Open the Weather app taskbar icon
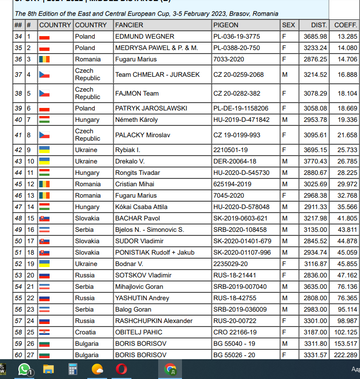Viewport: 360px width, 379px height. 97,369
